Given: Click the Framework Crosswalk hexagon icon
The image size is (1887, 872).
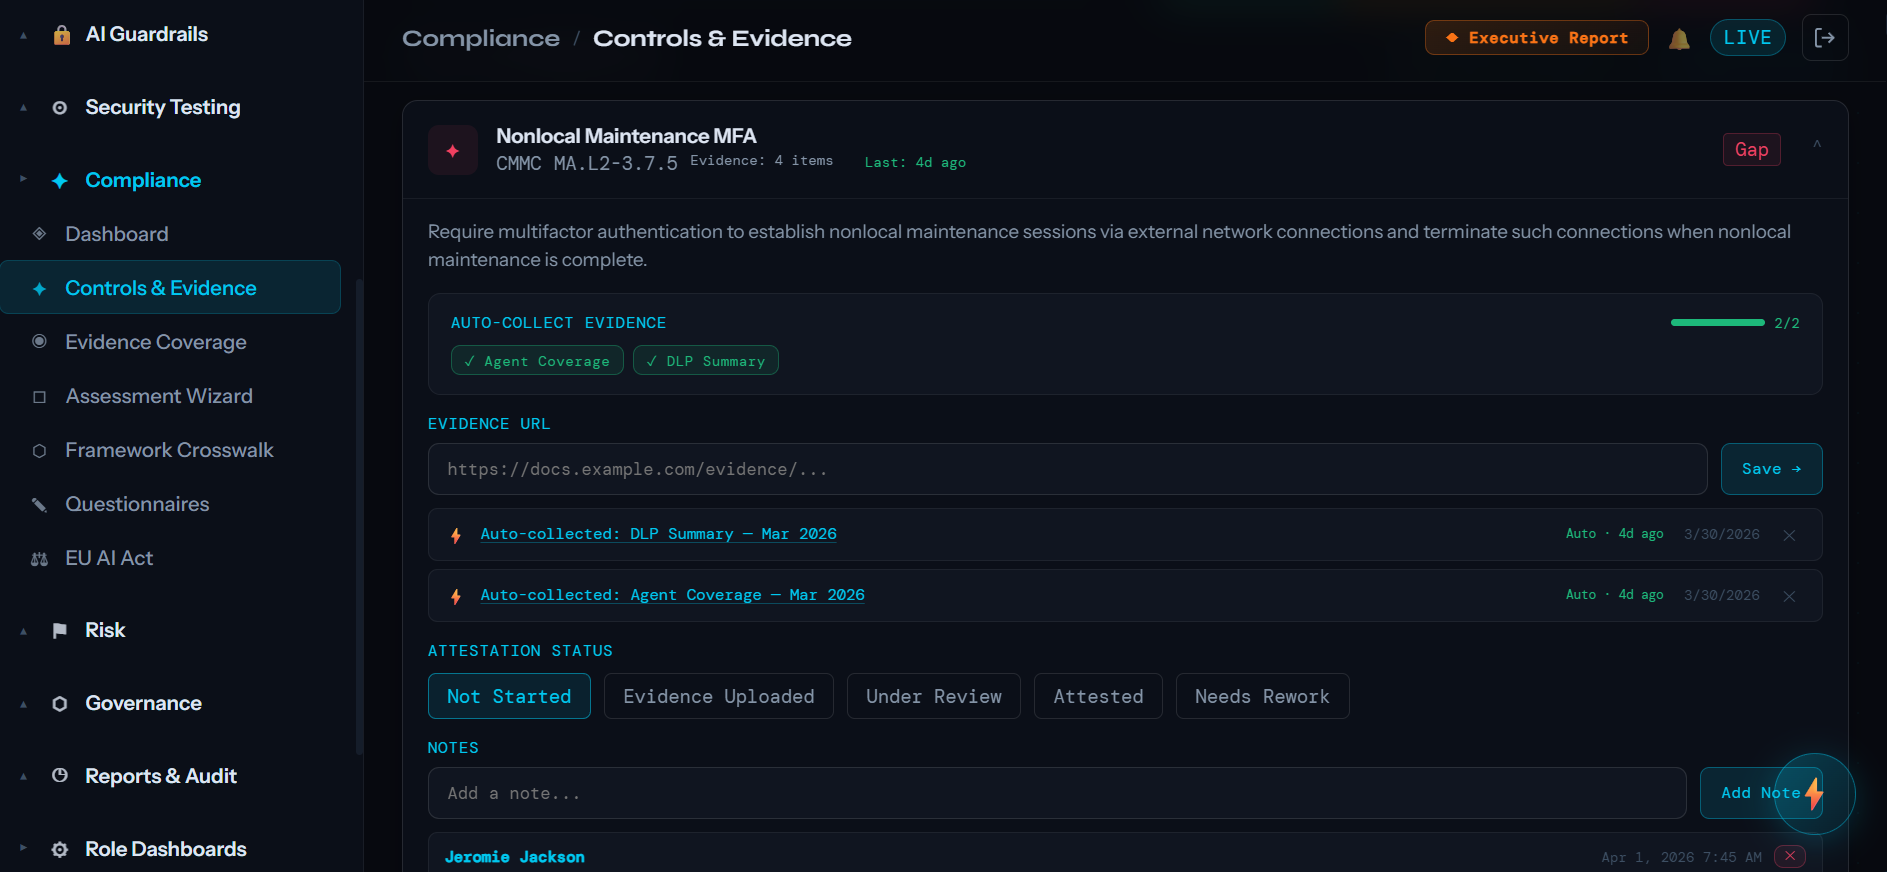Looking at the screenshot, I should (x=40, y=451).
